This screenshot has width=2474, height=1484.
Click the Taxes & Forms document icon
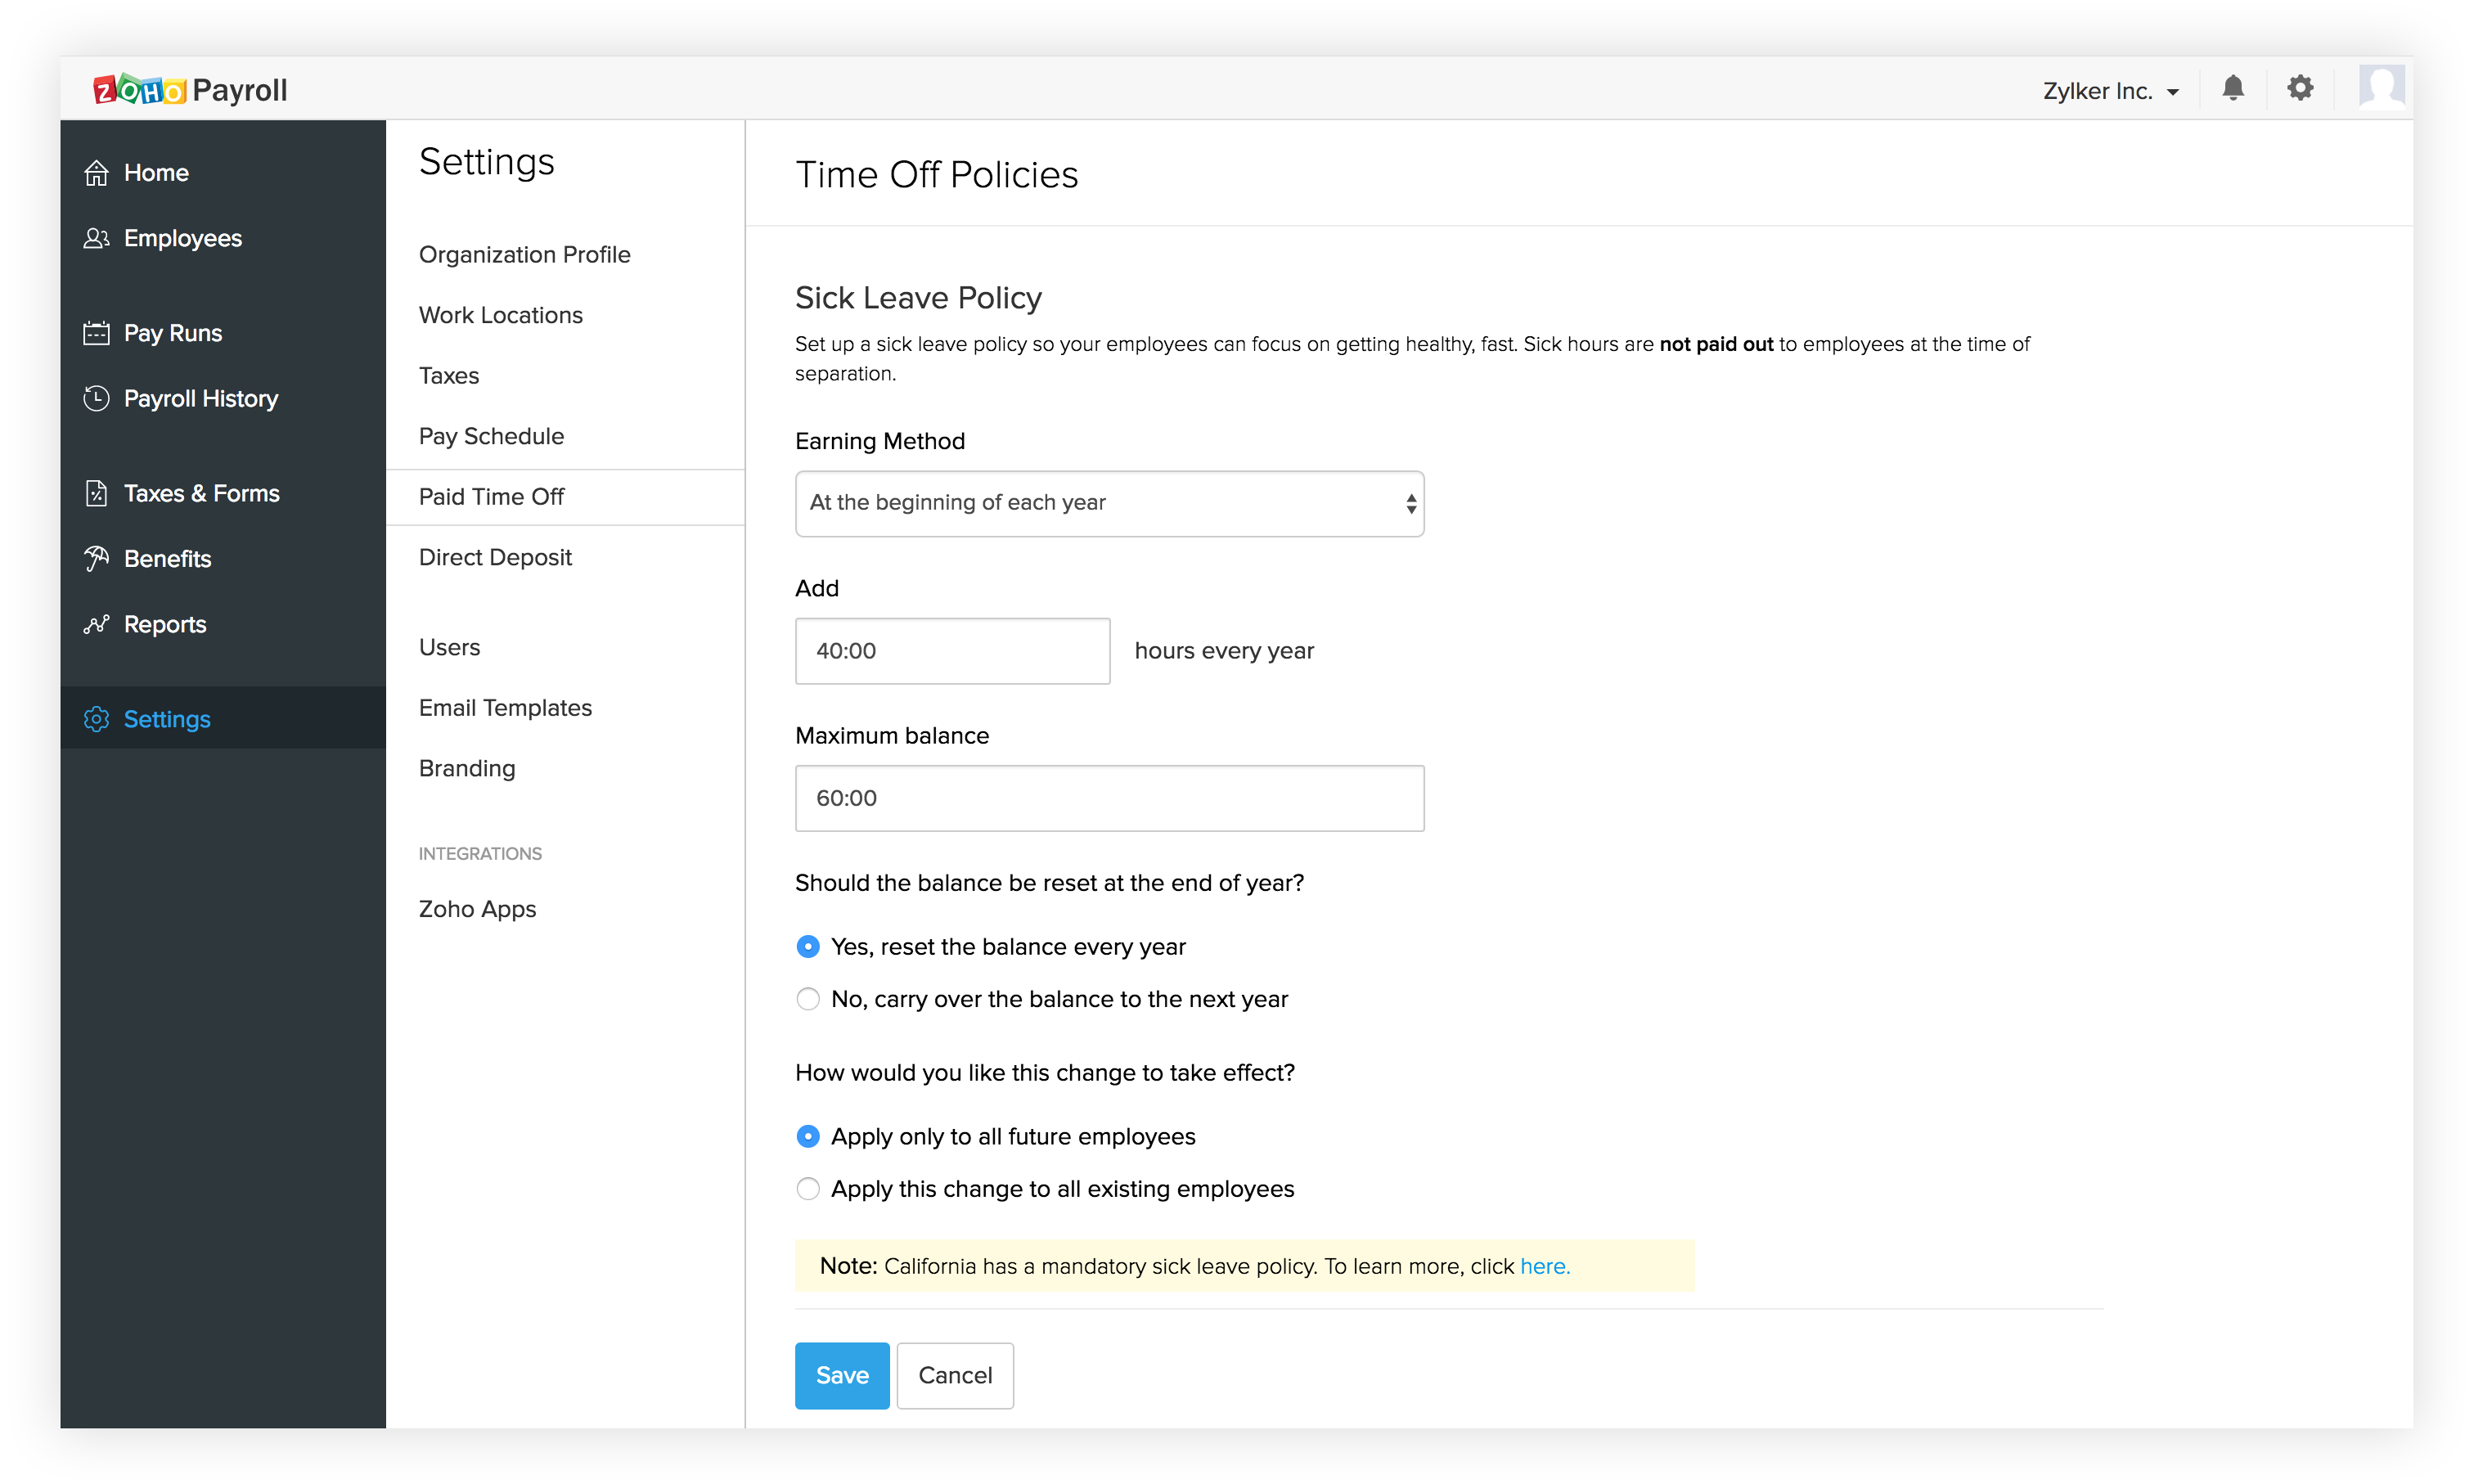pyautogui.click(x=96, y=493)
